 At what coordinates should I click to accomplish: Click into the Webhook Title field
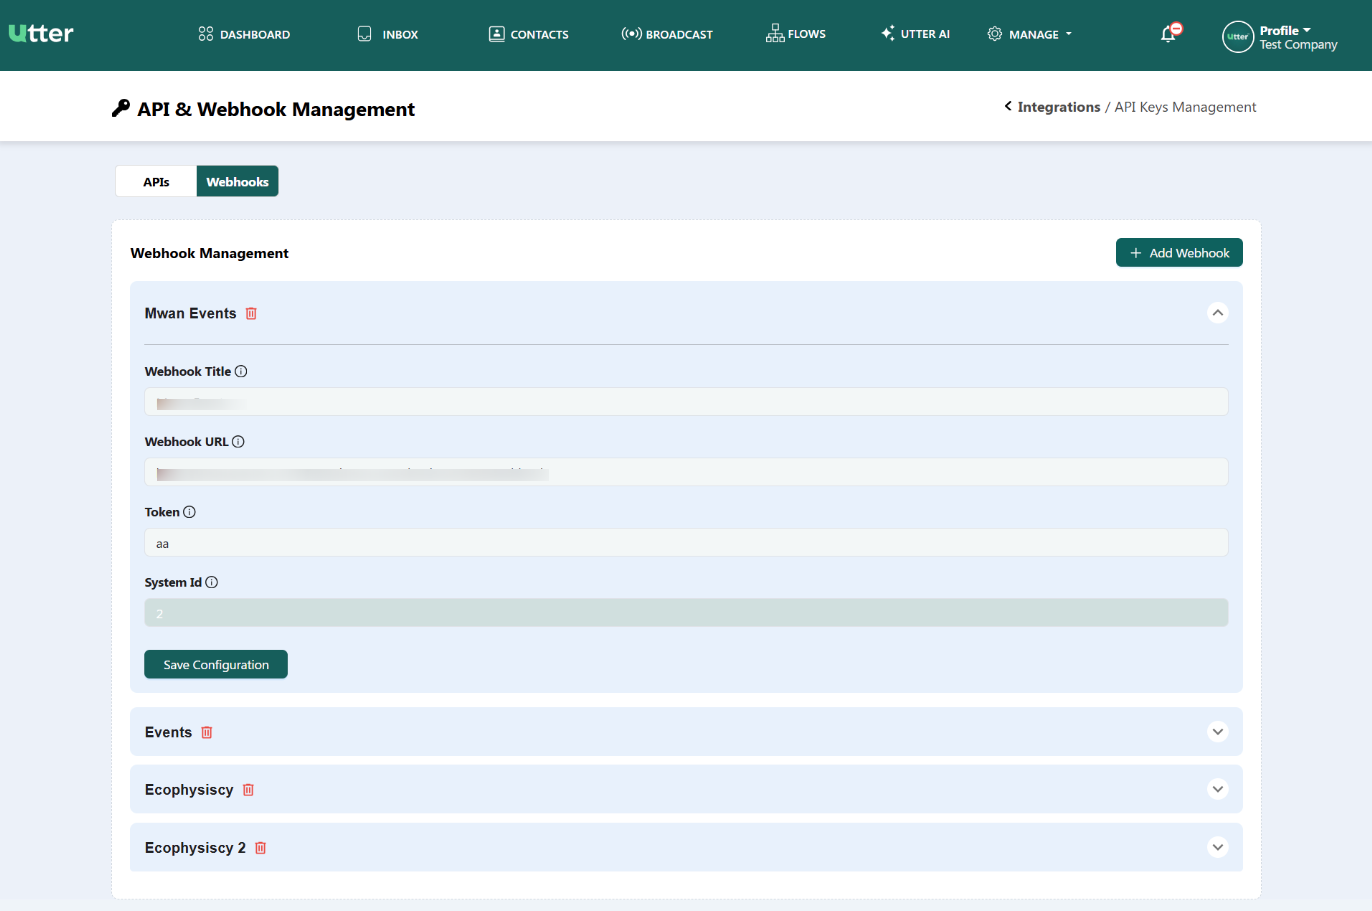click(x=686, y=402)
